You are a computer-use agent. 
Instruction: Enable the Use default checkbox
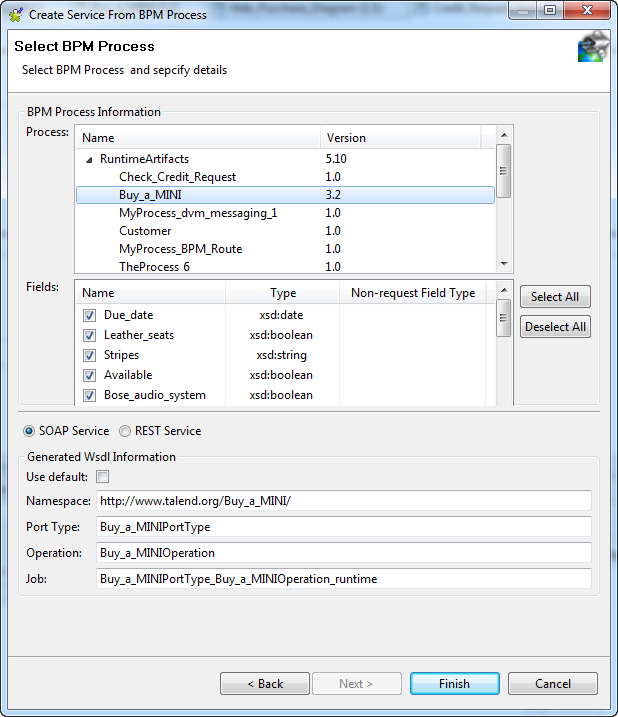coord(102,477)
